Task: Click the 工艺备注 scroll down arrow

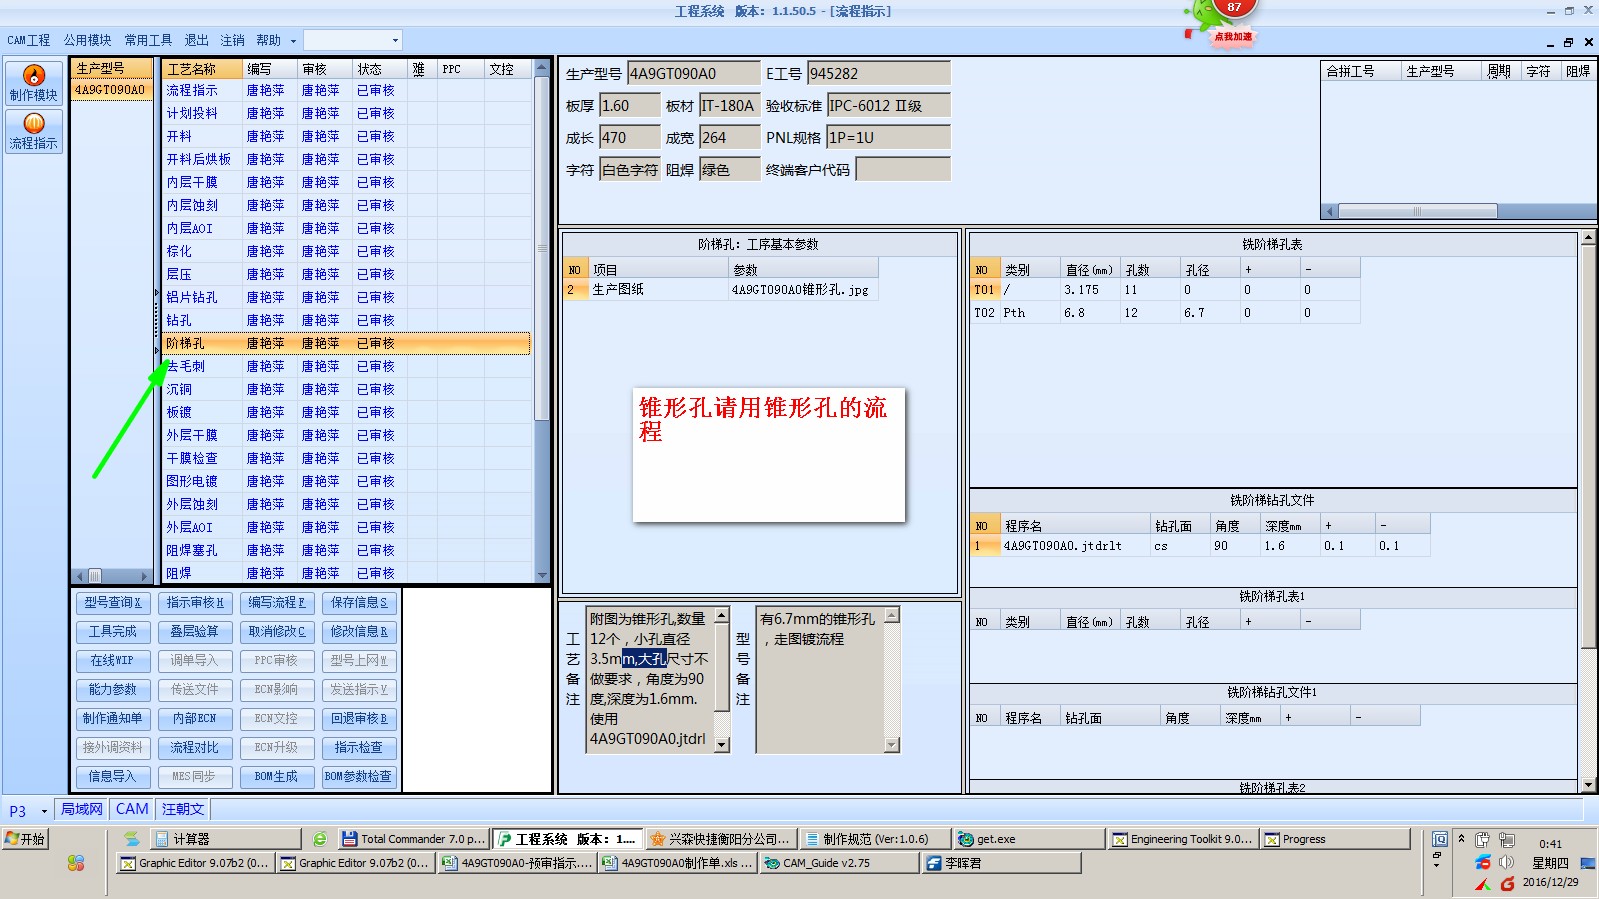Action: (722, 745)
